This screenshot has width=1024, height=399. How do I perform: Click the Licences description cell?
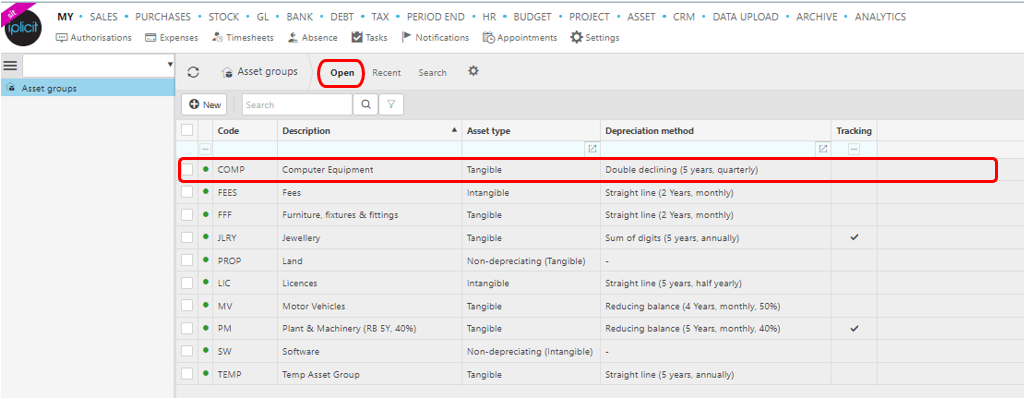coord(299,283)
